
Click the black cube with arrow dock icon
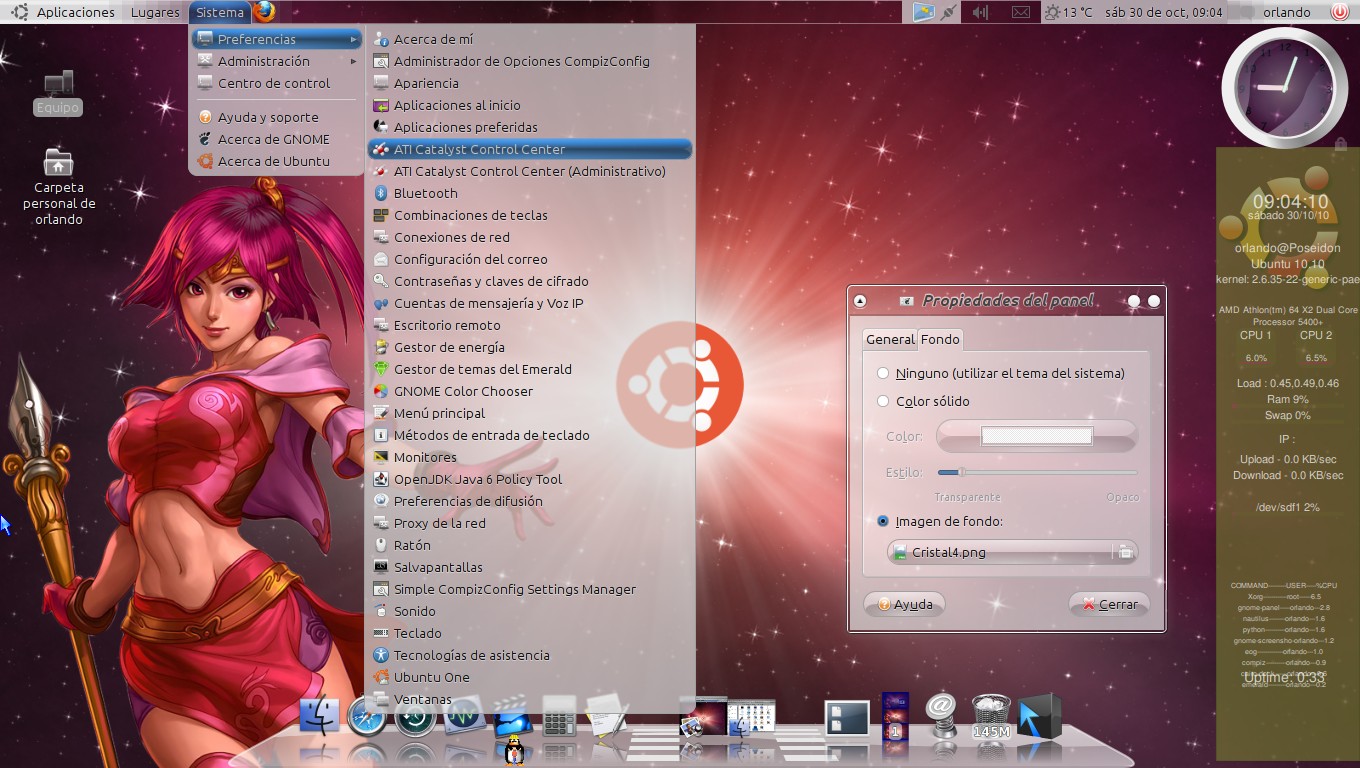coord(1039,717)
